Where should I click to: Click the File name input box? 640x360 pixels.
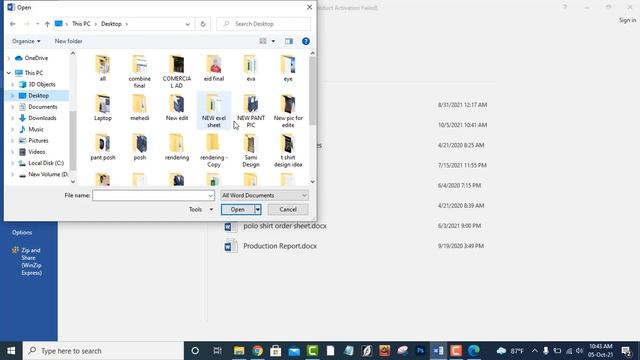(x=153, y=196)
